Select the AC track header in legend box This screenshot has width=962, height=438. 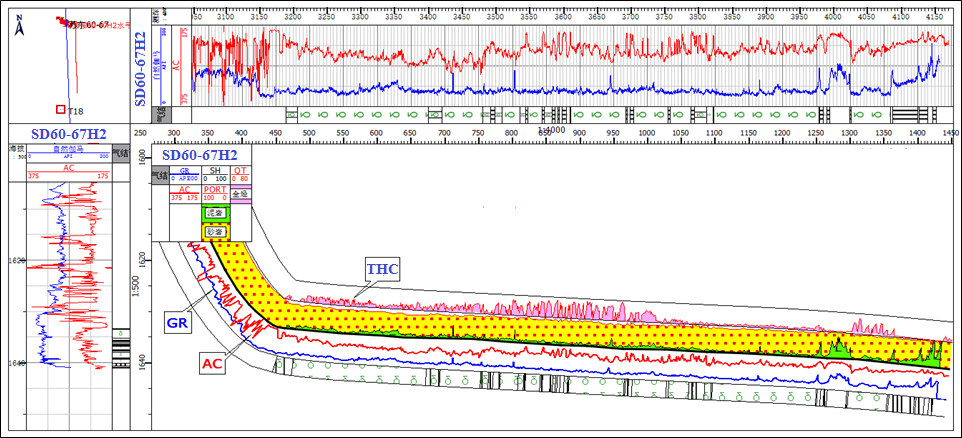(184, 194)
